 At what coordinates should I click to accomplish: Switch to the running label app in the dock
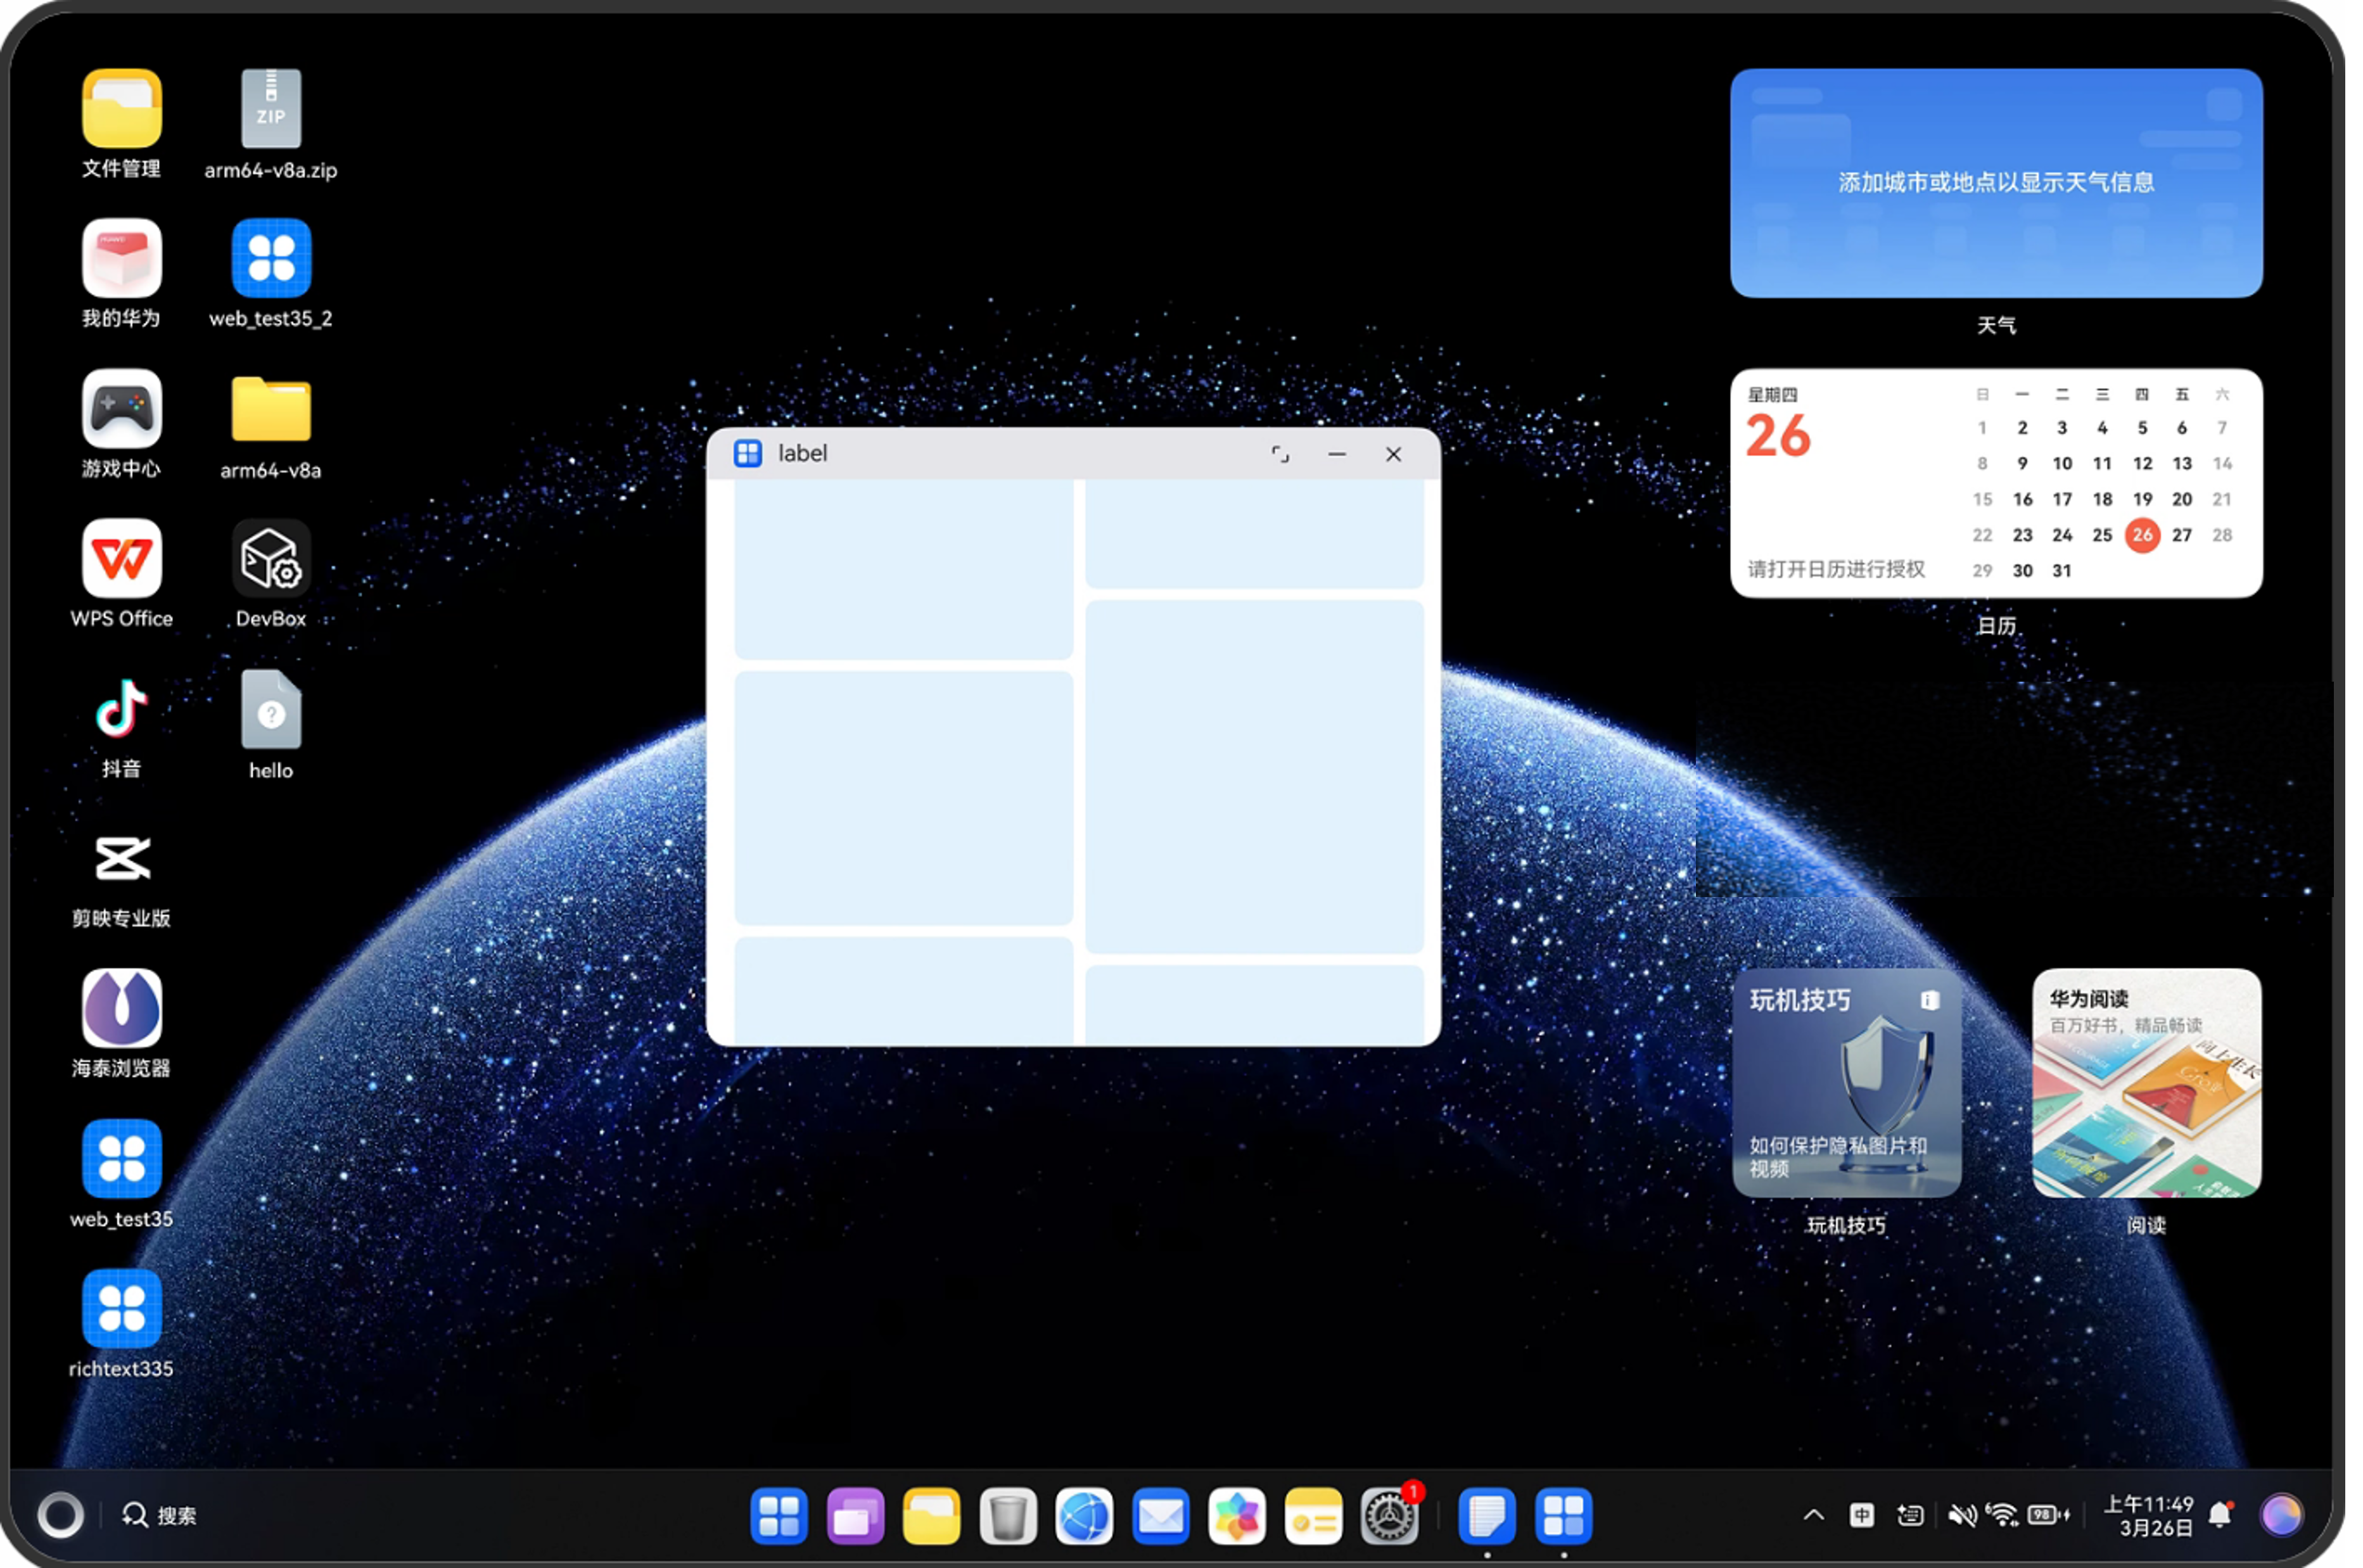pyautogui.click(x=1564, y=1516)
